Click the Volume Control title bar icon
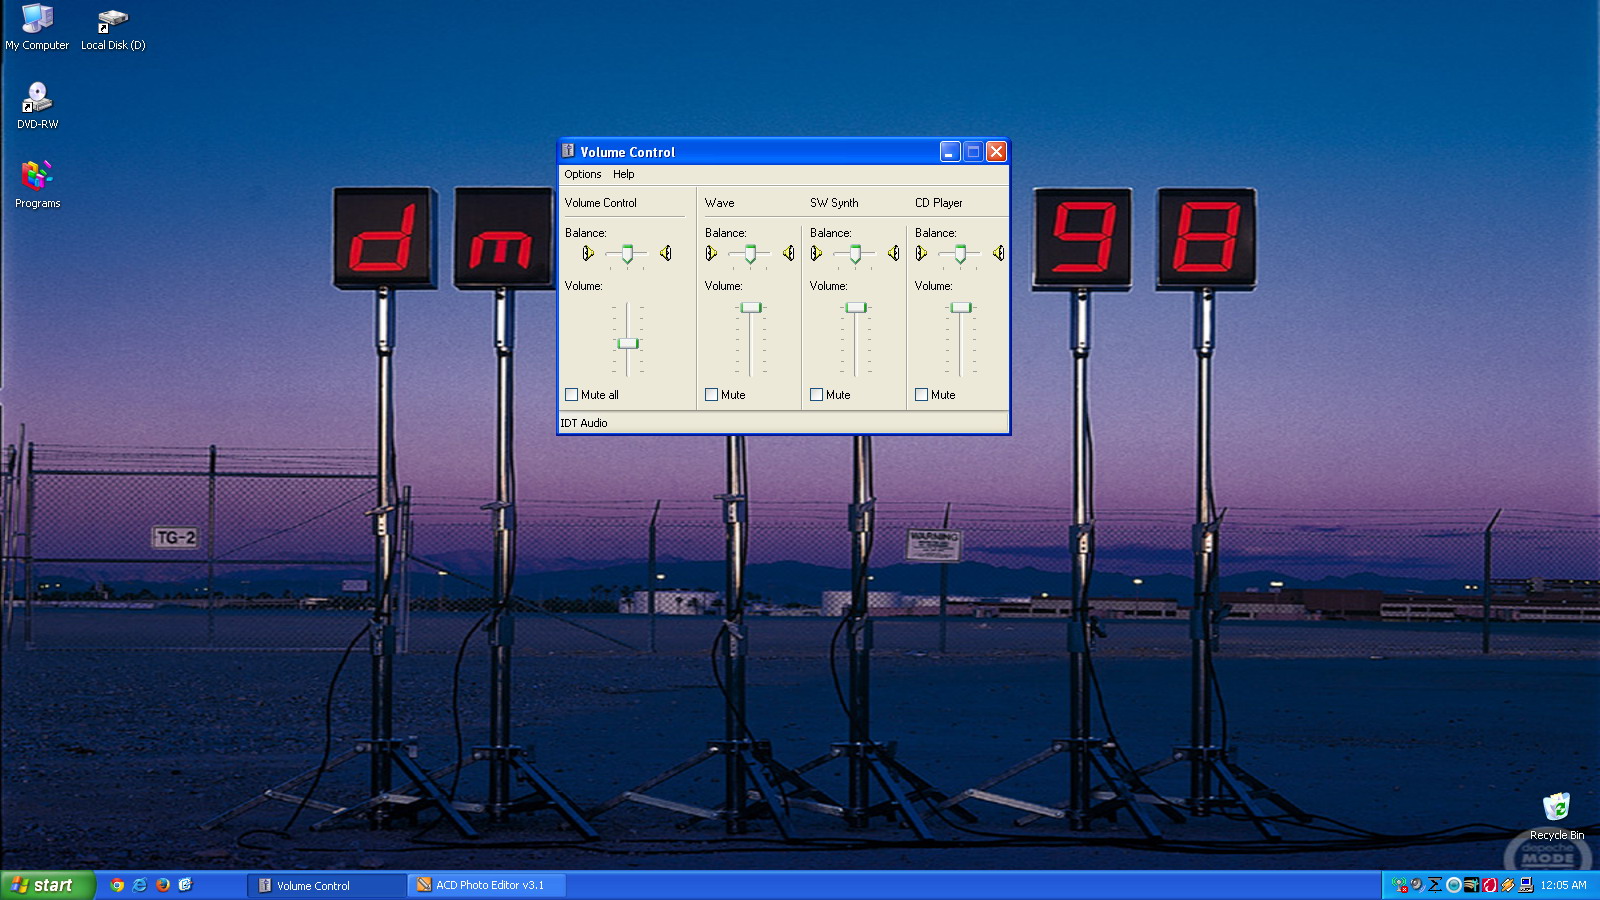 [568, 151]
